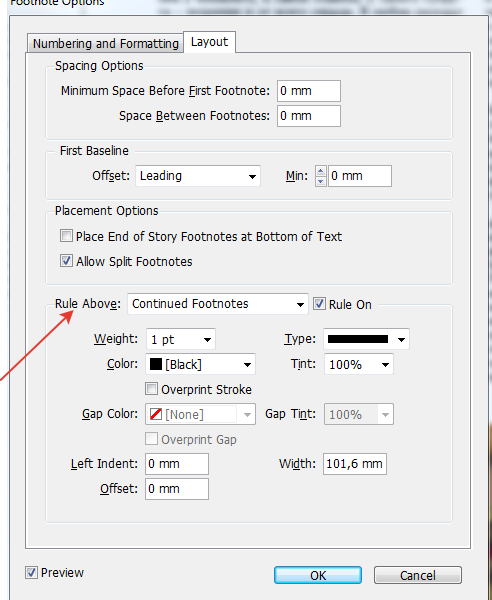Switch to Numbering and Formatting tab
492x600 pixels.
tap(105, 43)
